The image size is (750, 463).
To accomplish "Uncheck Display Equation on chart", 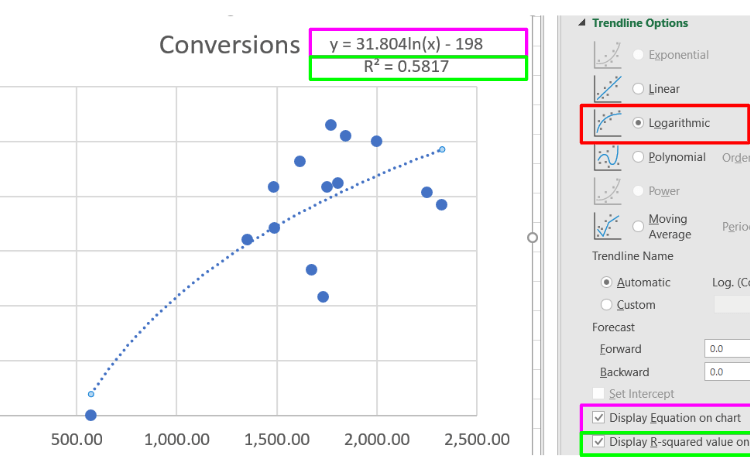I will [x=598, y=417].
